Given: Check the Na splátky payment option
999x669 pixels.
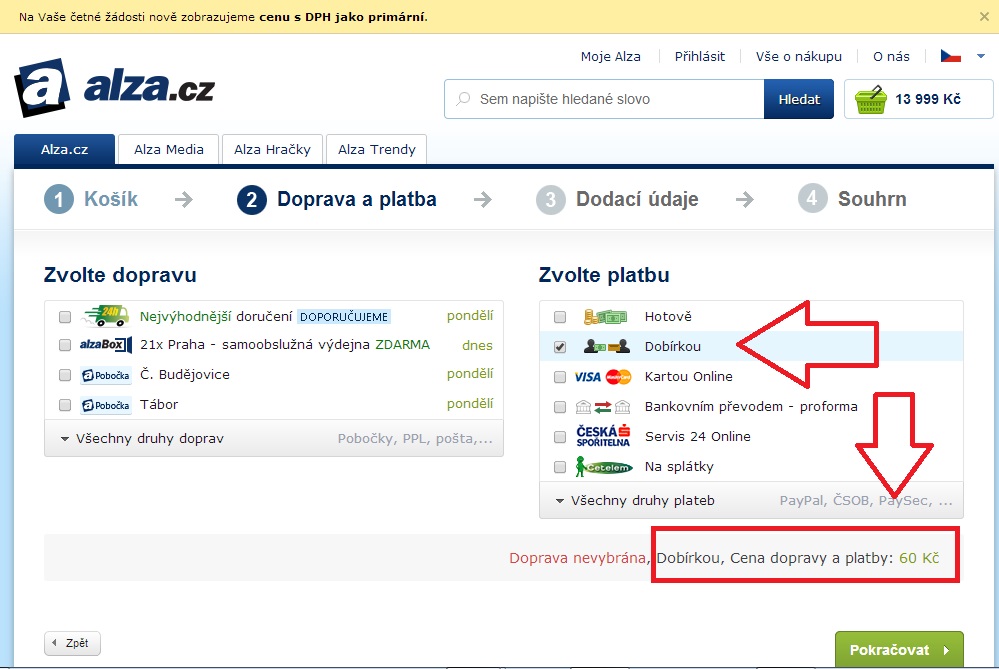Looking at the screenshot, I should click(559, 466).
